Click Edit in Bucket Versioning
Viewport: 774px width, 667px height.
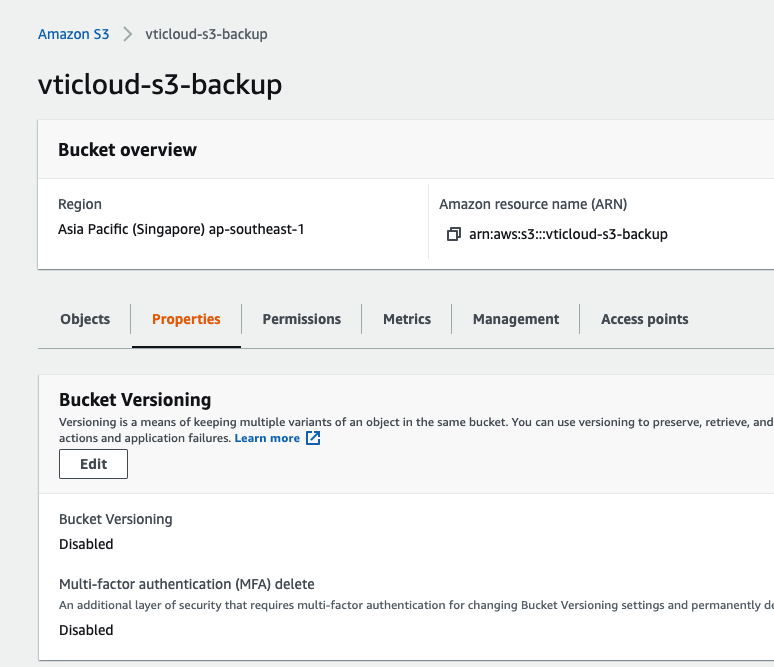[93, 464]
